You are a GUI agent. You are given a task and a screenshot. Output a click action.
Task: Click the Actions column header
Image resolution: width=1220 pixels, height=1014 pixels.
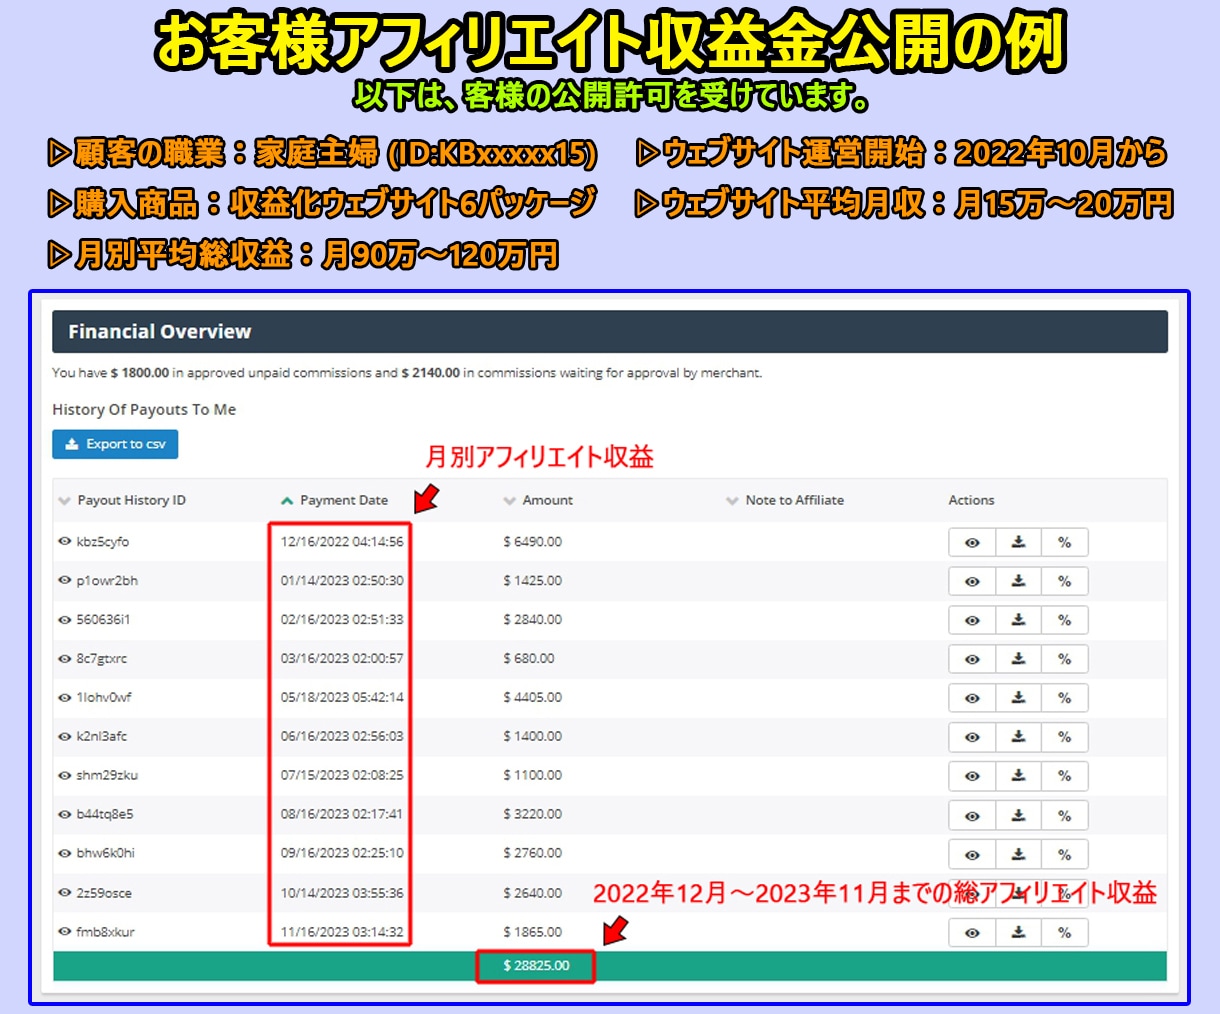(971, 500)
